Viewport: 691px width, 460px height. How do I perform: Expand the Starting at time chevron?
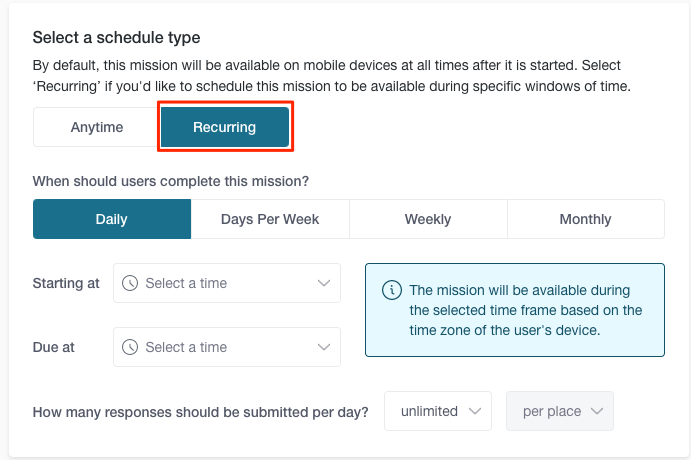(x=324, y=283)
